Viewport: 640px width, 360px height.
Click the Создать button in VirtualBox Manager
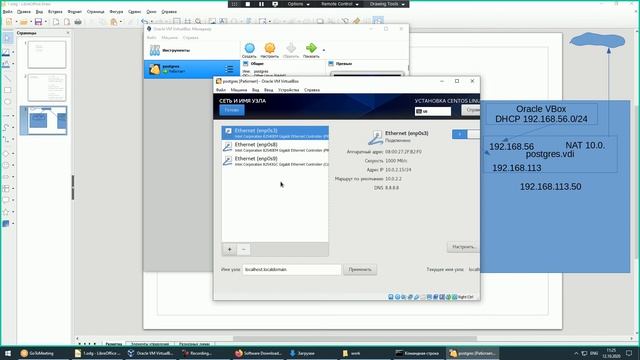(x=249, y=50)
